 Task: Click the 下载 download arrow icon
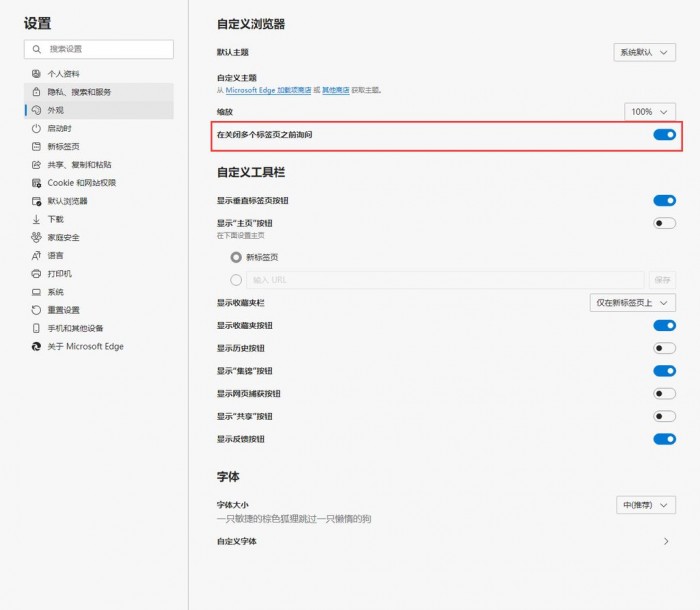tap(36, 219)
